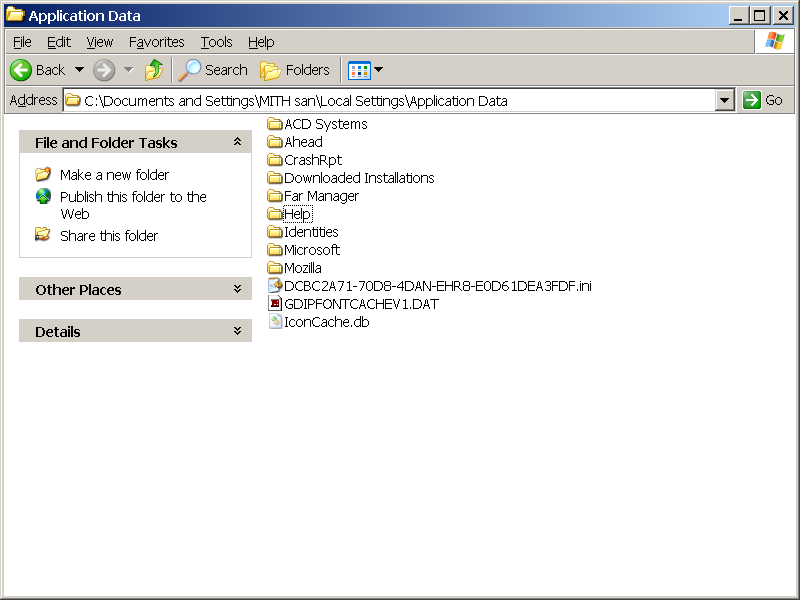Image resolution: width=800 pixels, height=600 pixels.
Task: Expand the Other Places panel
Action: click(237, 289)
